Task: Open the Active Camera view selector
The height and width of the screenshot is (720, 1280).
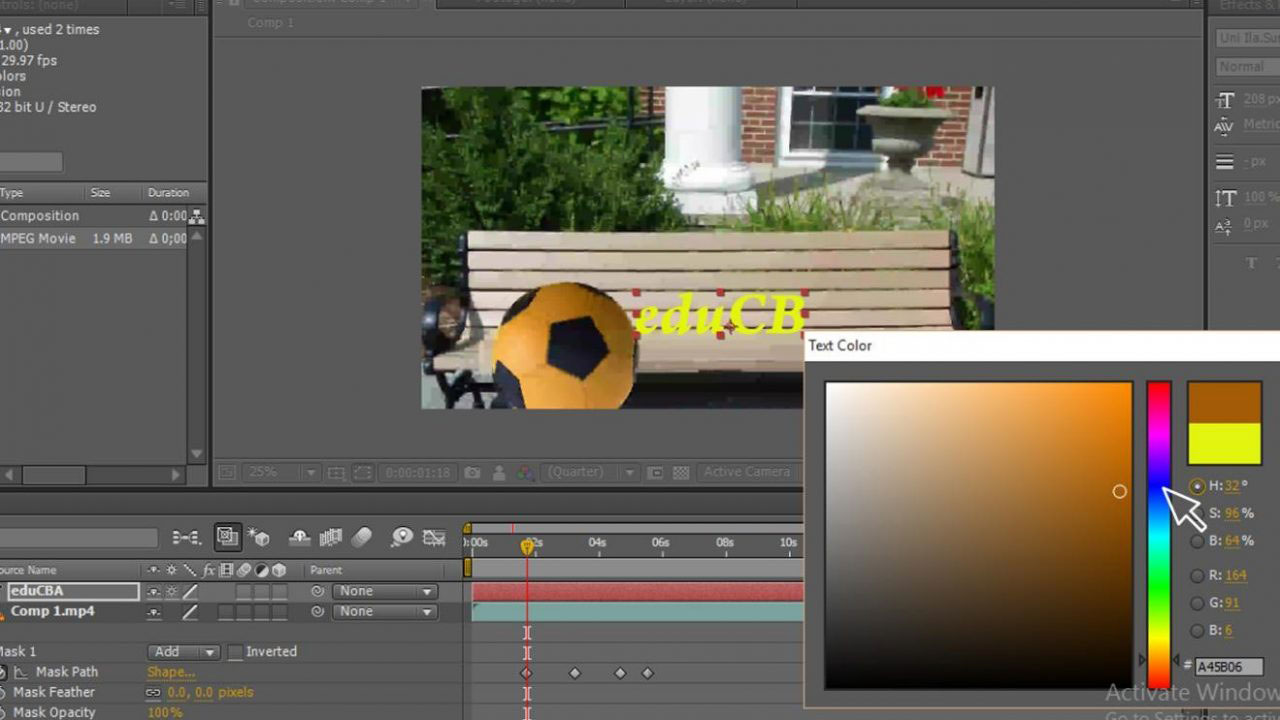Action: pos(747,471)
